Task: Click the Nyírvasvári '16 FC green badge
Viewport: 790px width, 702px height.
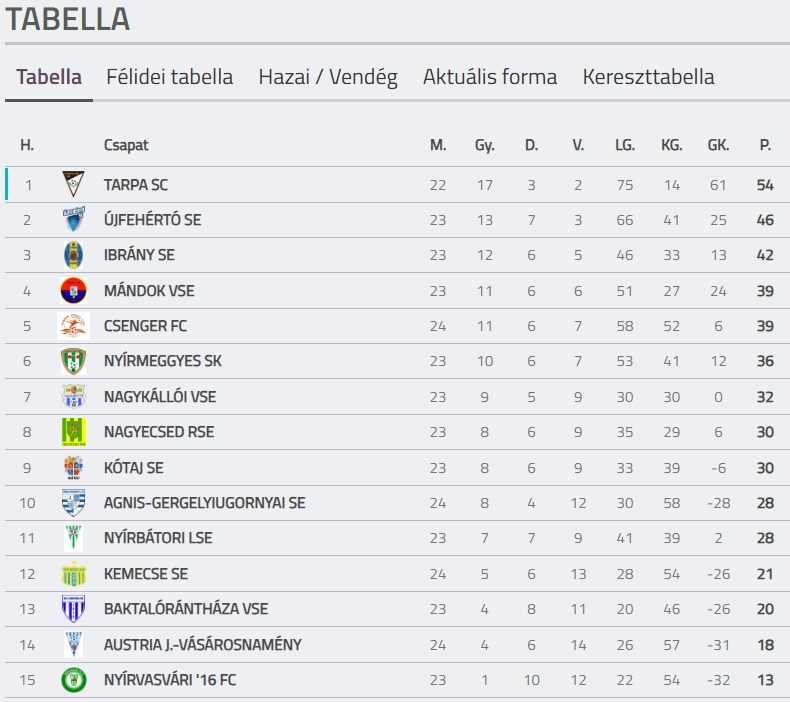Action: [x=74, y=680]
